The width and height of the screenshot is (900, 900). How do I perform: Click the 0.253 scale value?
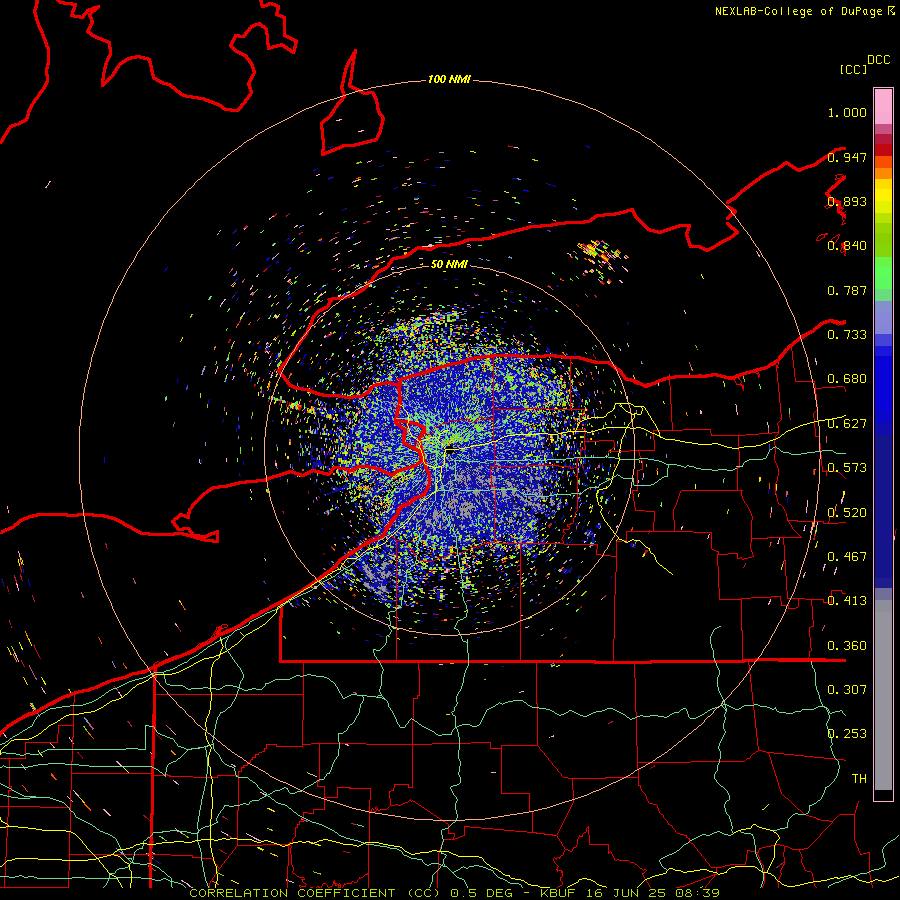[847, 734]
